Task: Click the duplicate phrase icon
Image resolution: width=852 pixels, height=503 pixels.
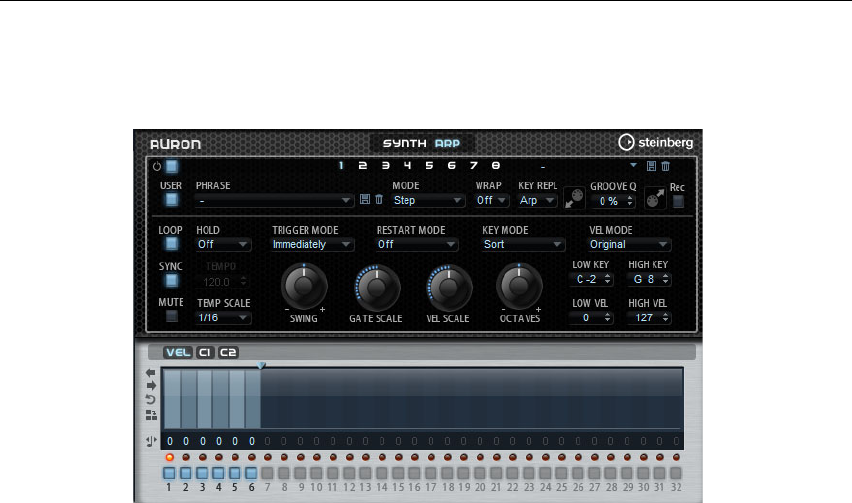Action: point(151,415)
